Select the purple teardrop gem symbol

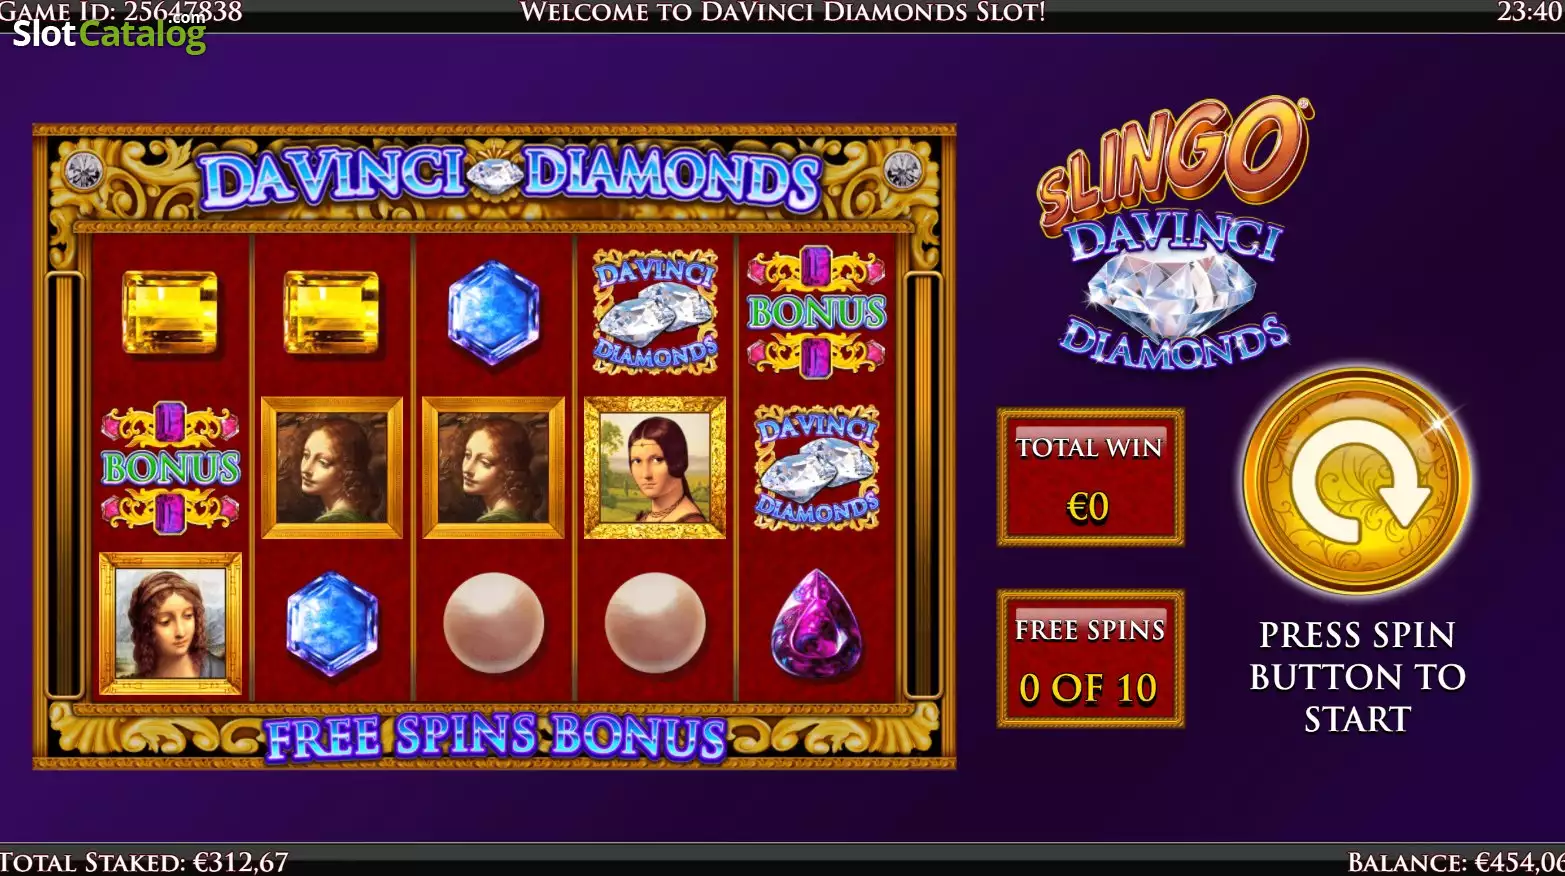(x=816, y=624)
